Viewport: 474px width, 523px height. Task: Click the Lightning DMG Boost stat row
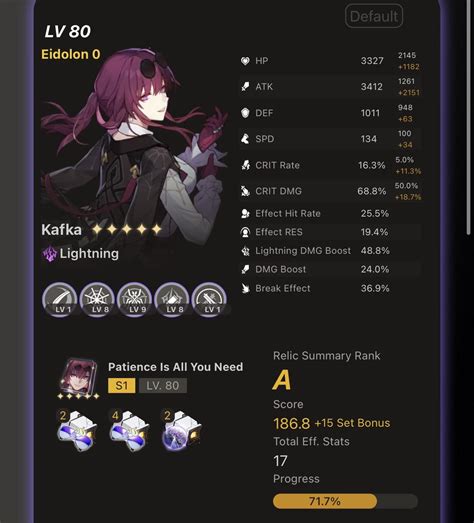coord(331,250)
